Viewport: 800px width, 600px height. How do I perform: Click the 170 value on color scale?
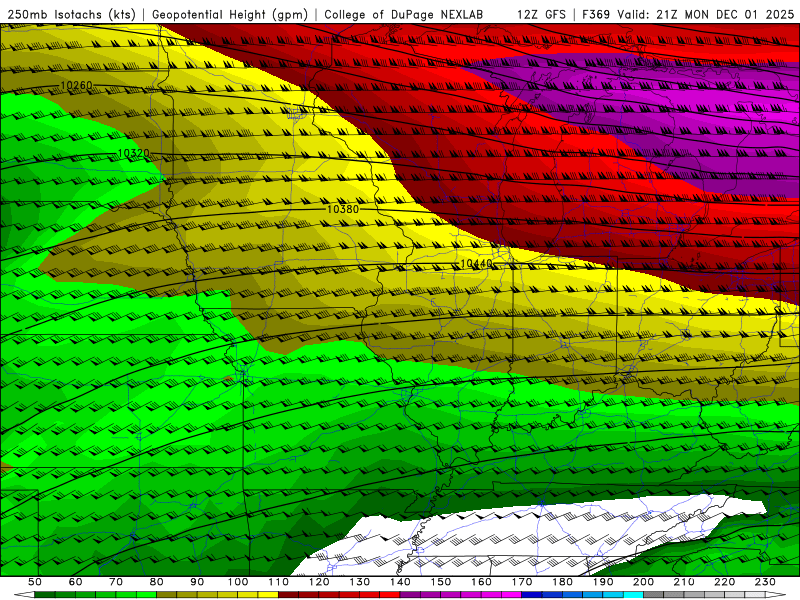[522, 582]
